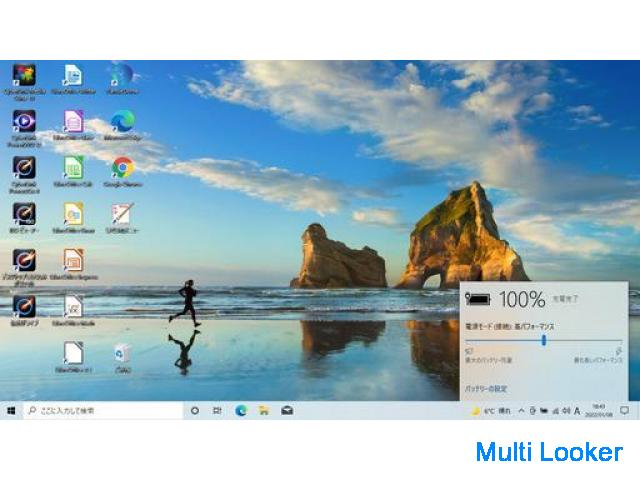640x480 pixels.
Task: Click the speaker volume icon in tray
Action: tap(567, 411)
